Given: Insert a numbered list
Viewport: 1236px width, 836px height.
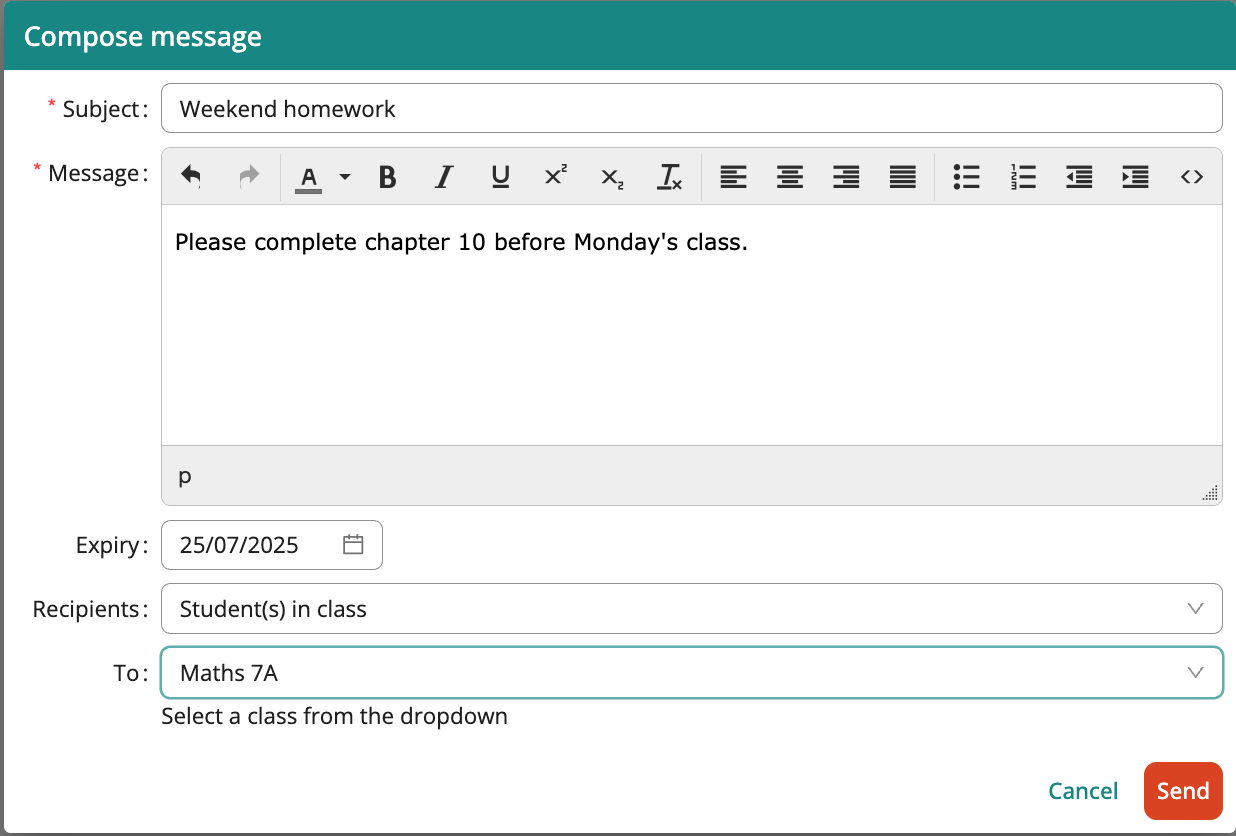Looking at the screenshot, I should tap(1023, 176).
